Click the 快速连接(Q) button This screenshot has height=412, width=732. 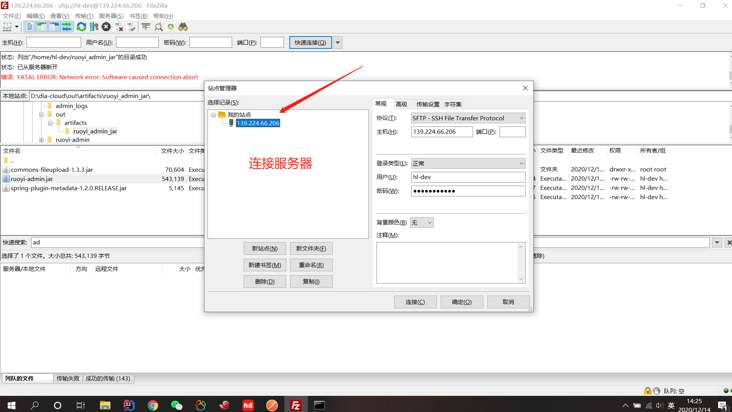pos(310,42)
